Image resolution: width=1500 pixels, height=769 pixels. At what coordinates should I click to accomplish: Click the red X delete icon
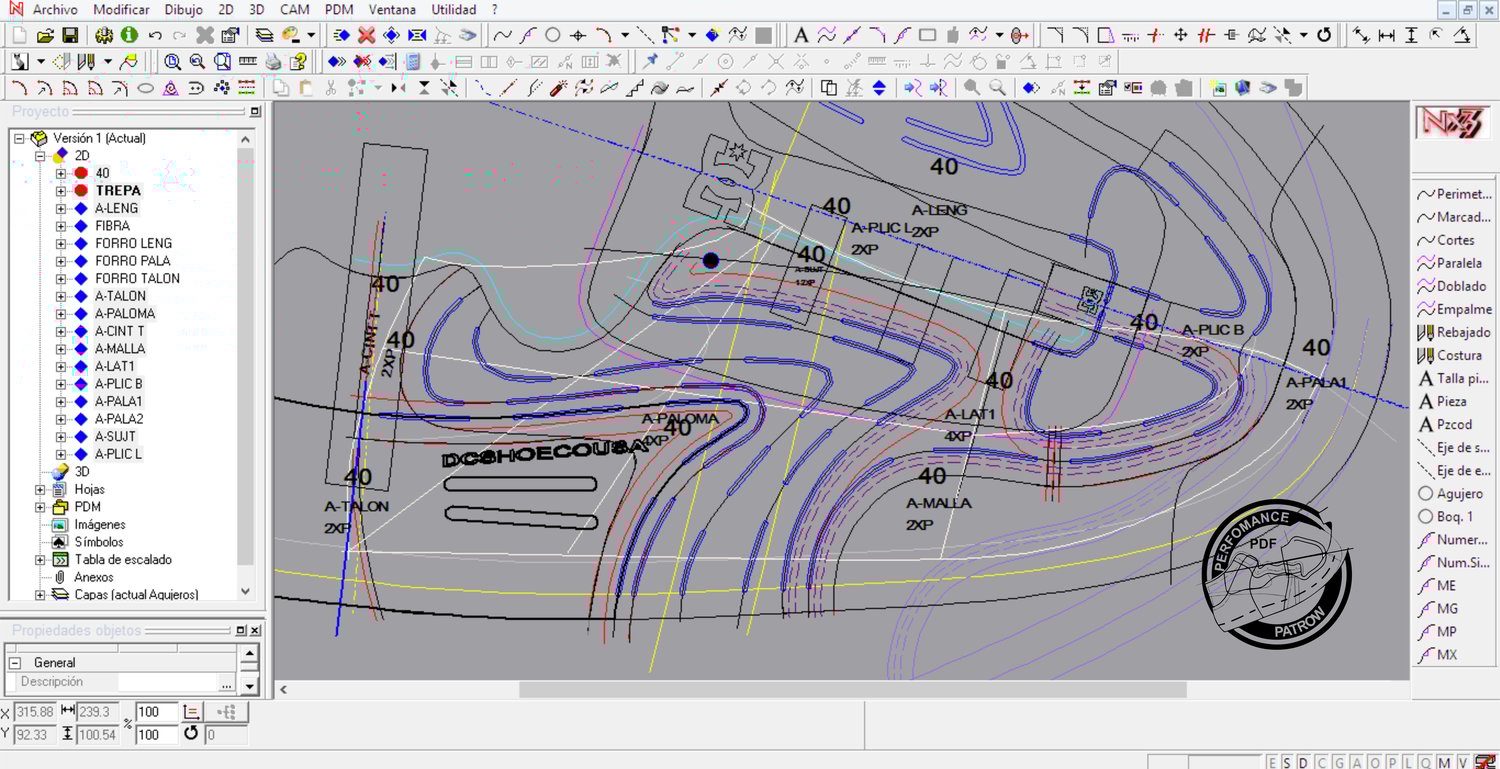pyautogui.click(x=366, y=35)
